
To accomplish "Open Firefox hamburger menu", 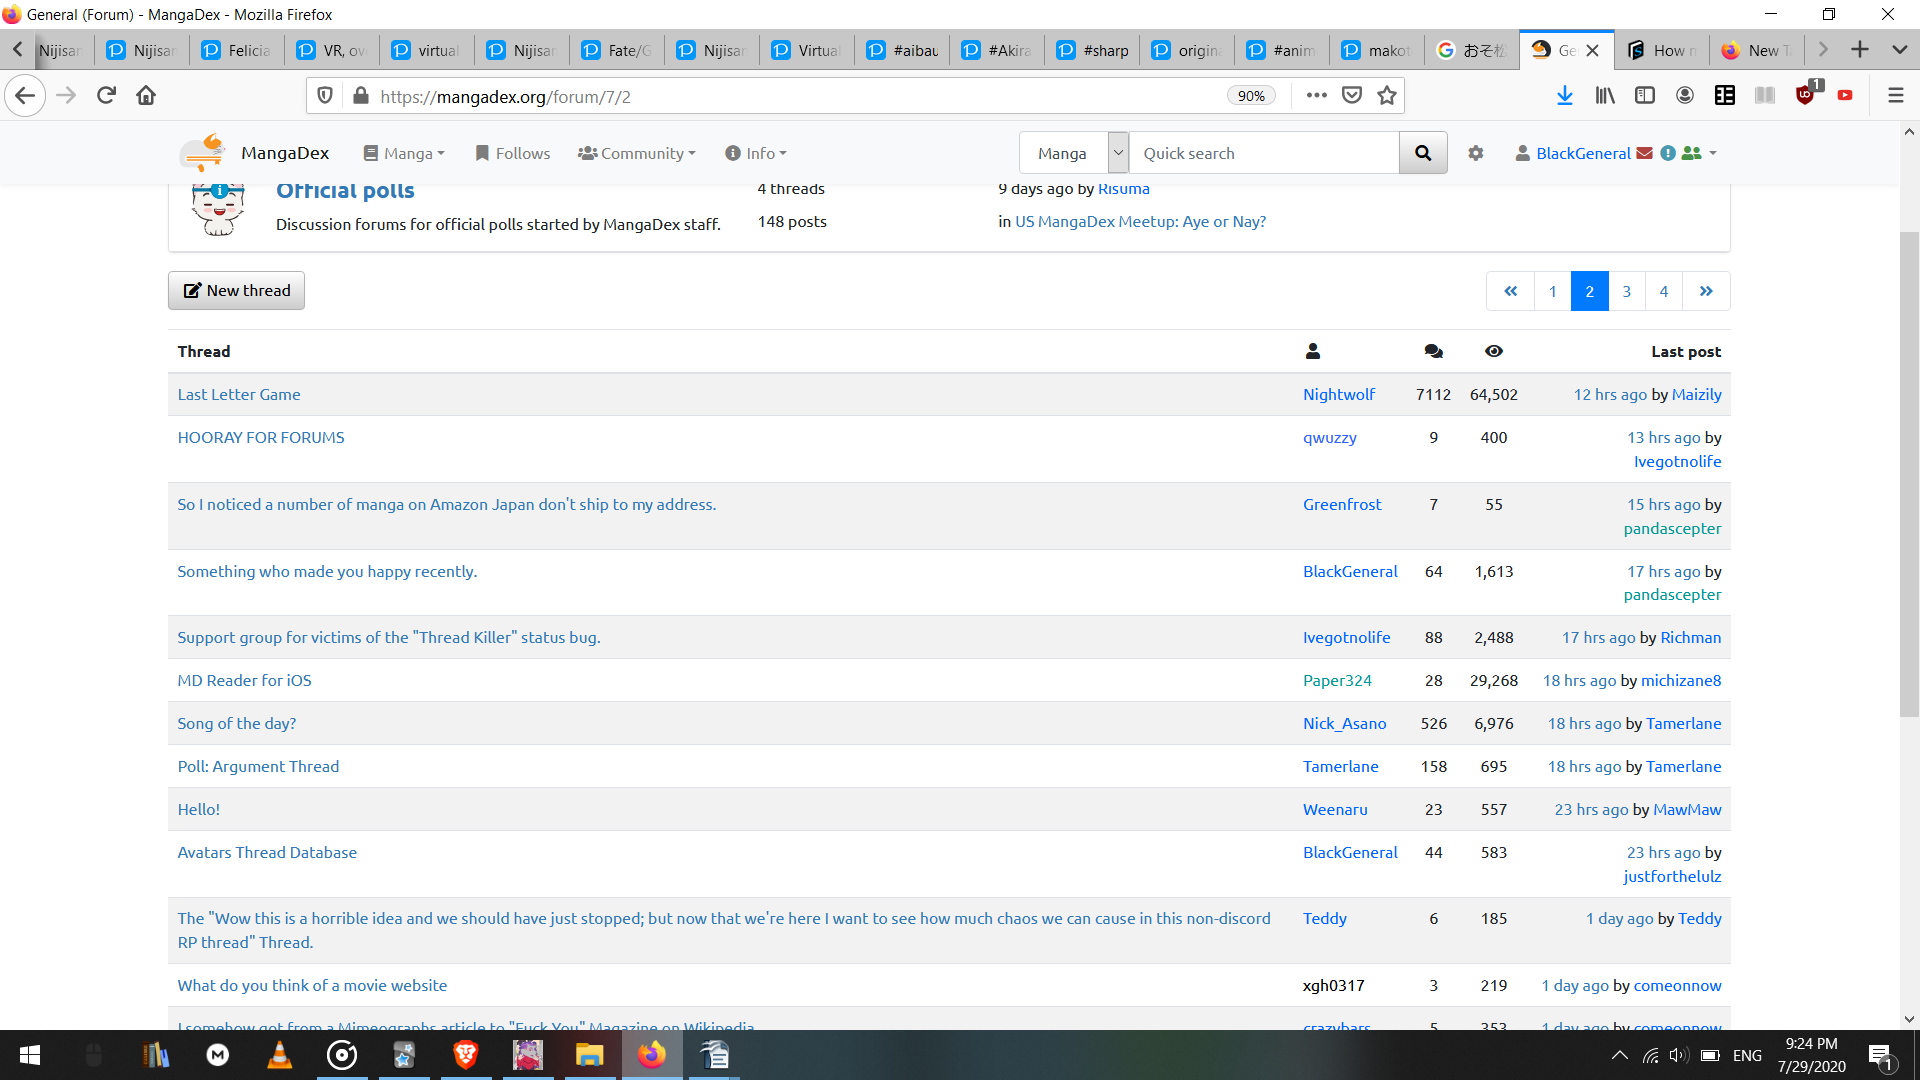I will [x=1895, y=96].
